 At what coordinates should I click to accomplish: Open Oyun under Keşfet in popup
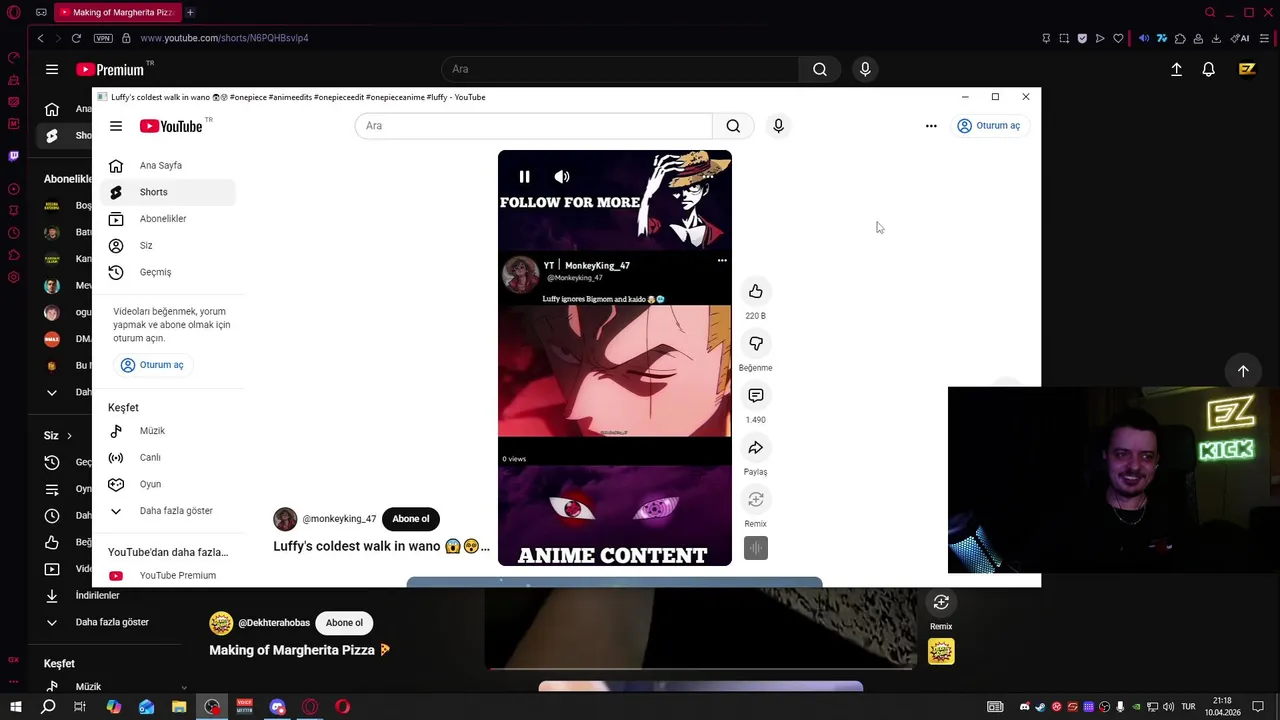(x=166, y=484)
